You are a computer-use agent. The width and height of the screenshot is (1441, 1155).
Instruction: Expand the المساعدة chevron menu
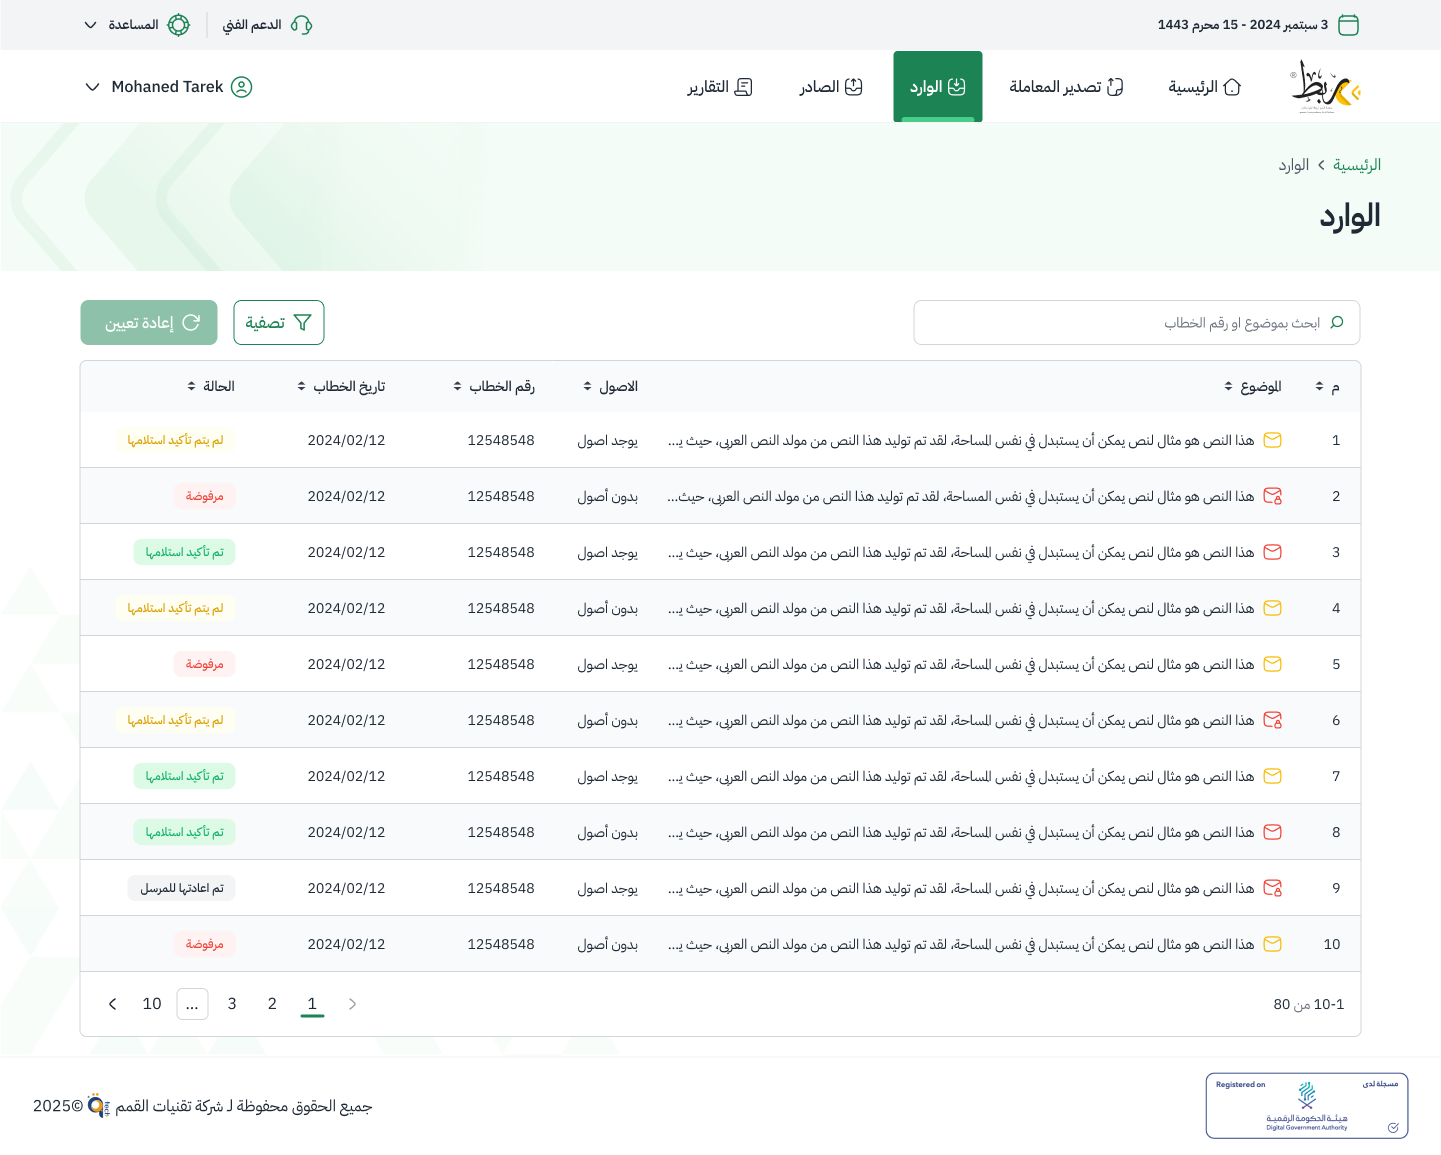tap(90, 25)
